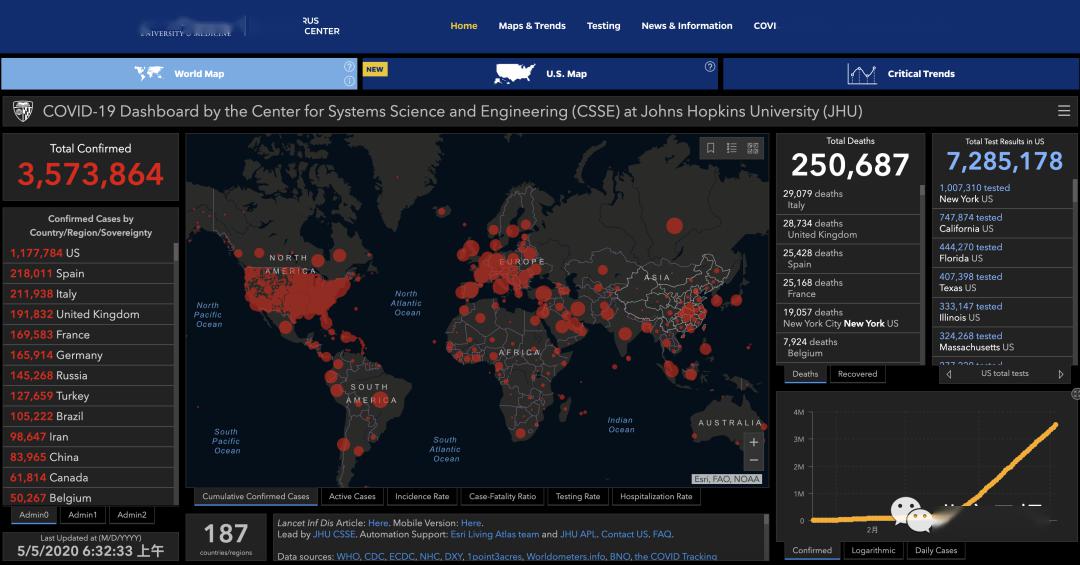Show the map legend list icon
The width and height of the screenshot is (1080, 565).
coord(732,148)
